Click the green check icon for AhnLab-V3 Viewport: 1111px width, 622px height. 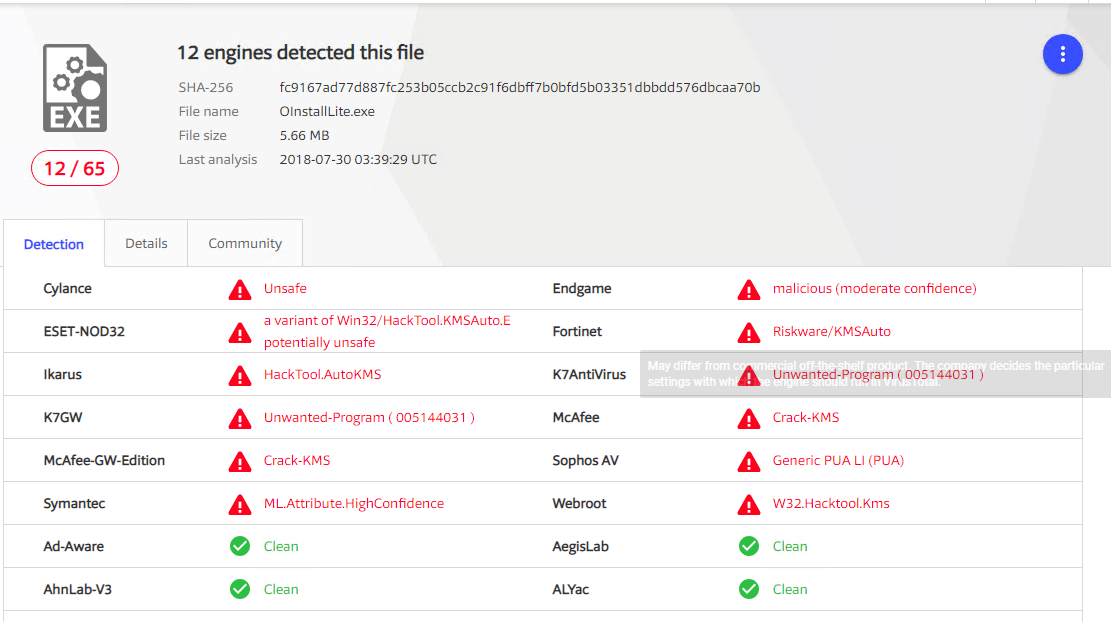click(x=240, y=589)
